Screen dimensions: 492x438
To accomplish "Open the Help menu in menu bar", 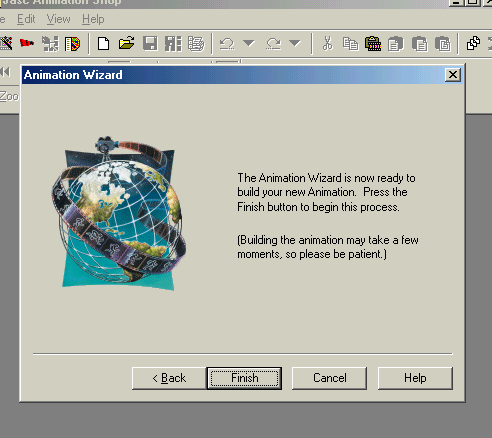I will point(93,19).
